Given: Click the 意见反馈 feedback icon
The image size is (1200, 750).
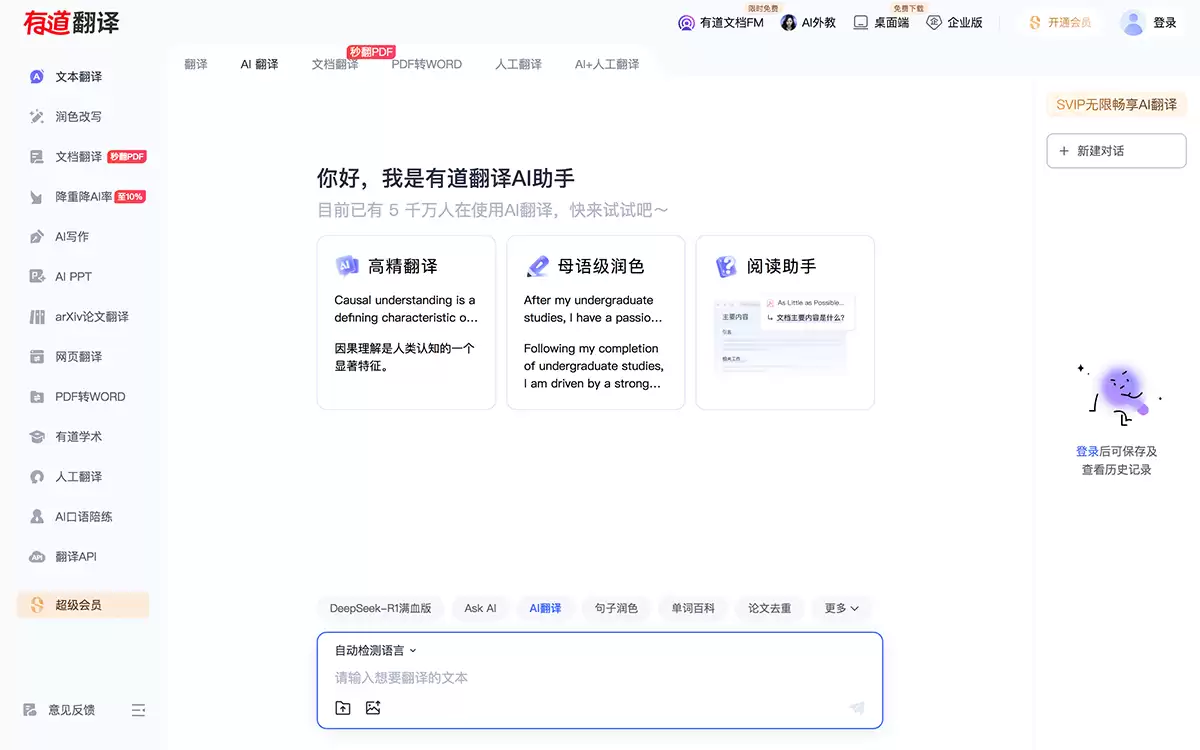Looking at the screenshot, I should (31, 710).
